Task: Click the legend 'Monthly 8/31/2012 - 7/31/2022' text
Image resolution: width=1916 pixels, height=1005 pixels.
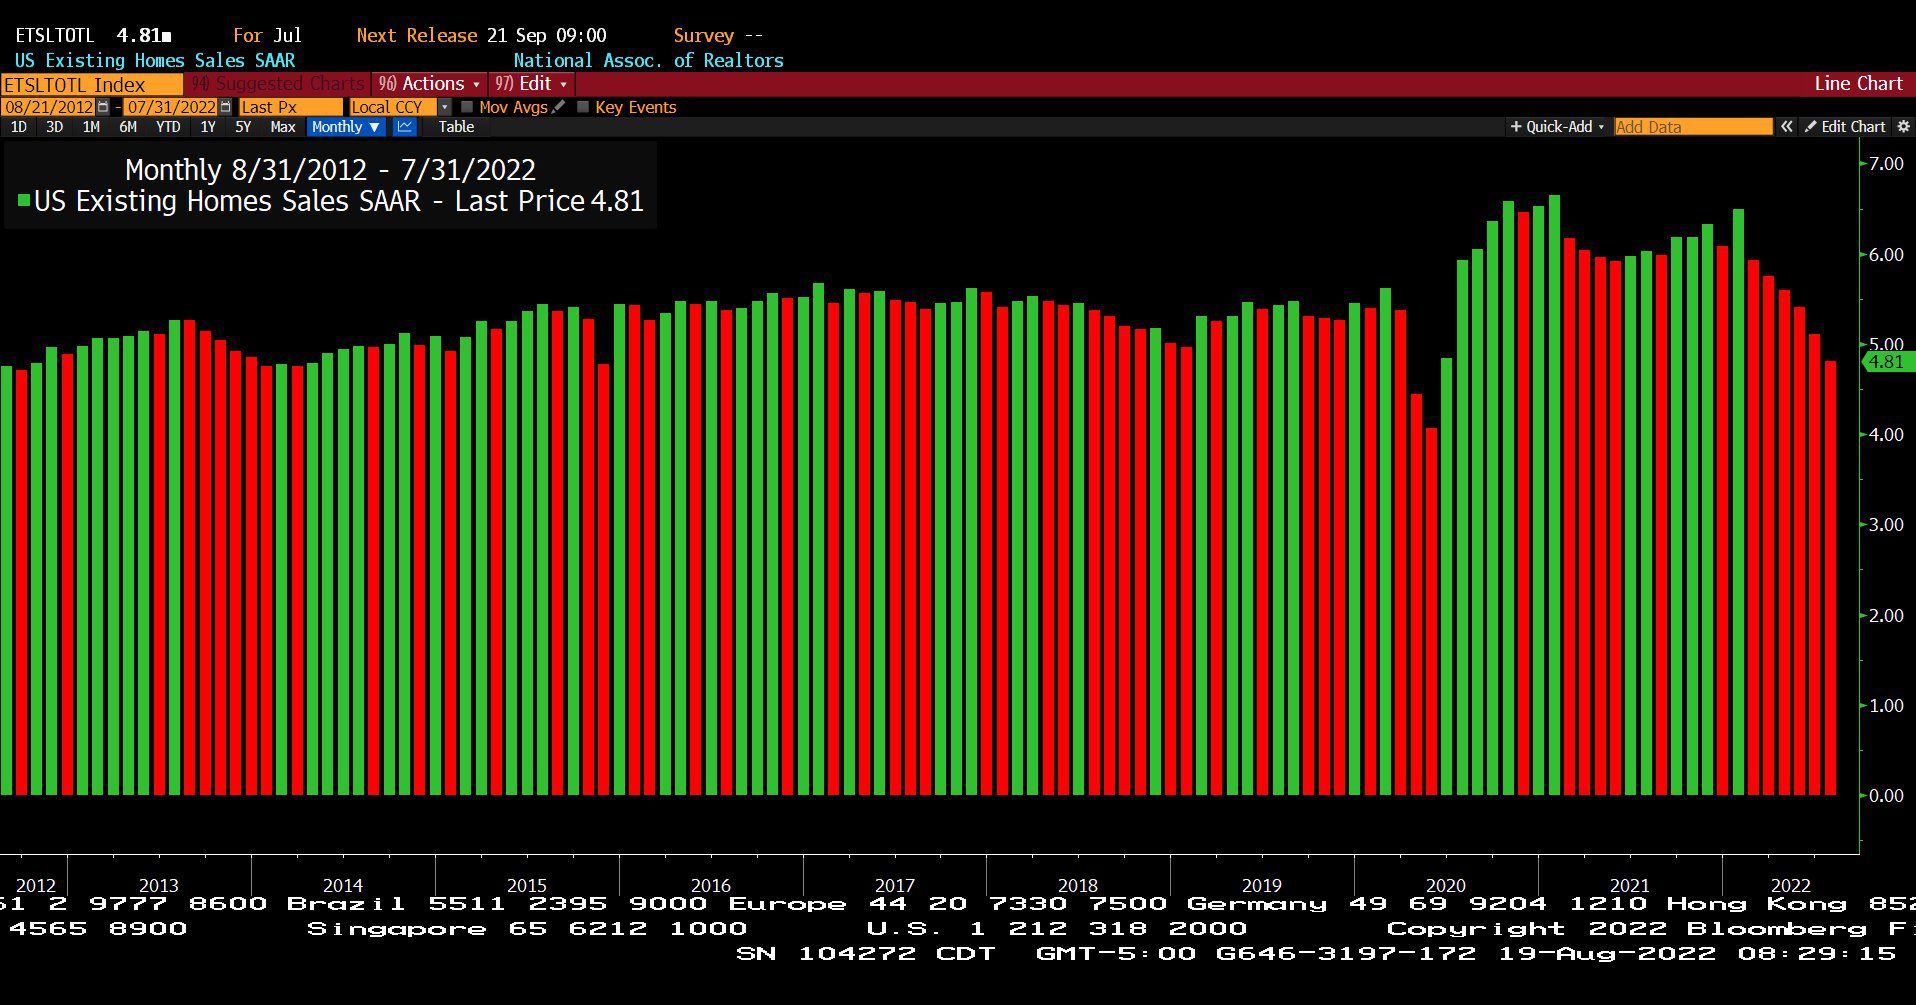Action: click(330, 170)
